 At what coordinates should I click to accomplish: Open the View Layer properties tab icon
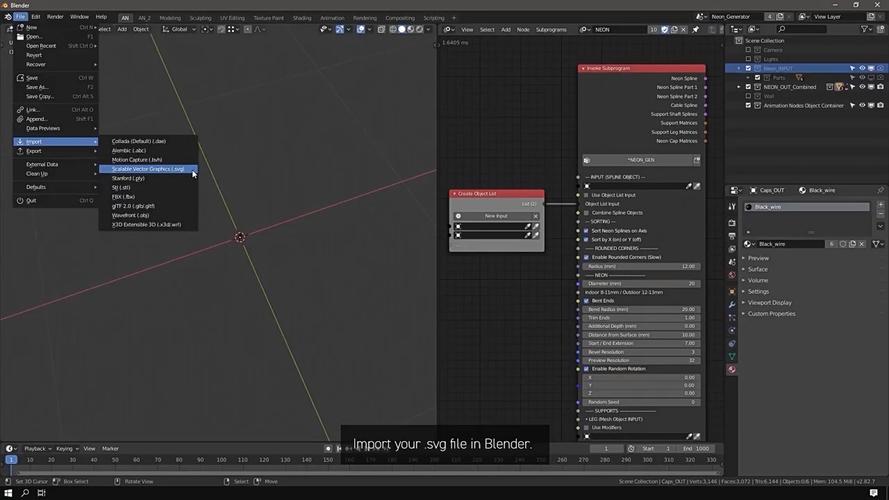pyautogui.click(x=732, y=249)
